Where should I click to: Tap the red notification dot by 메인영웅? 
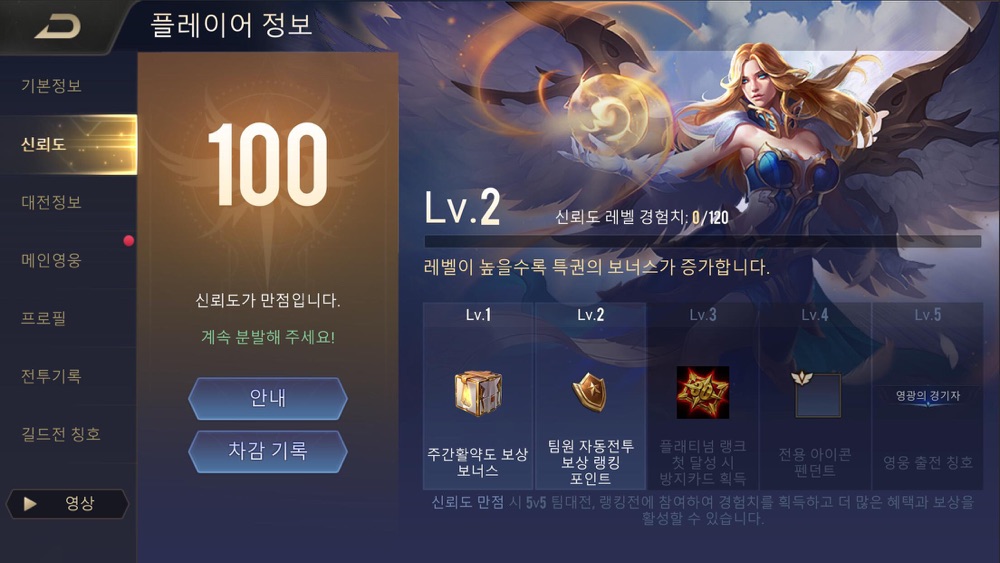click(x=128, y=240)
